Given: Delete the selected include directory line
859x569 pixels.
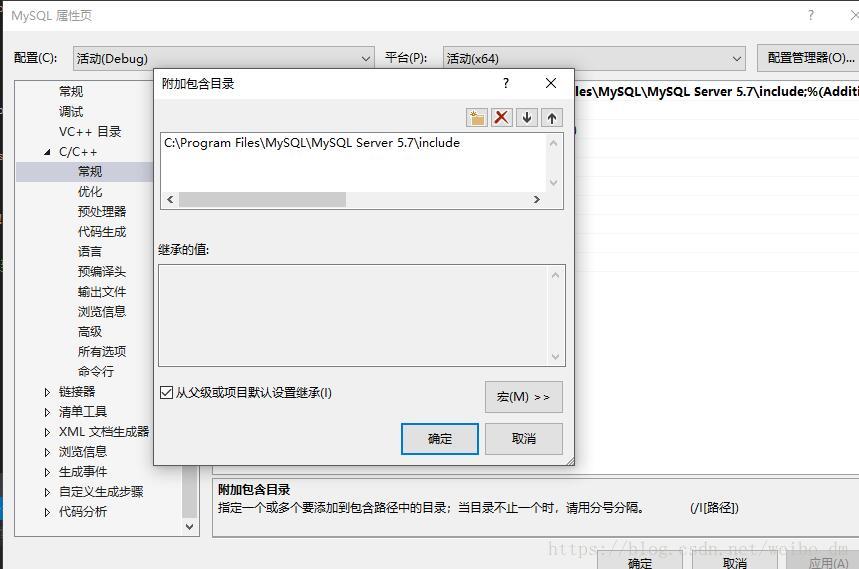Looking at the screenshot, I should point(501,118).
